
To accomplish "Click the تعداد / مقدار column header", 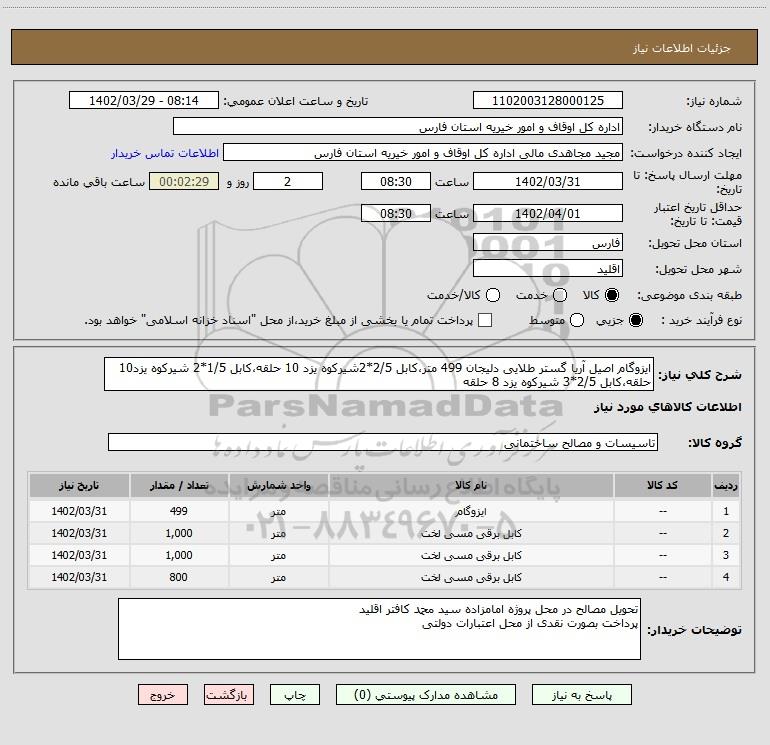I will [x=179, y=485].
